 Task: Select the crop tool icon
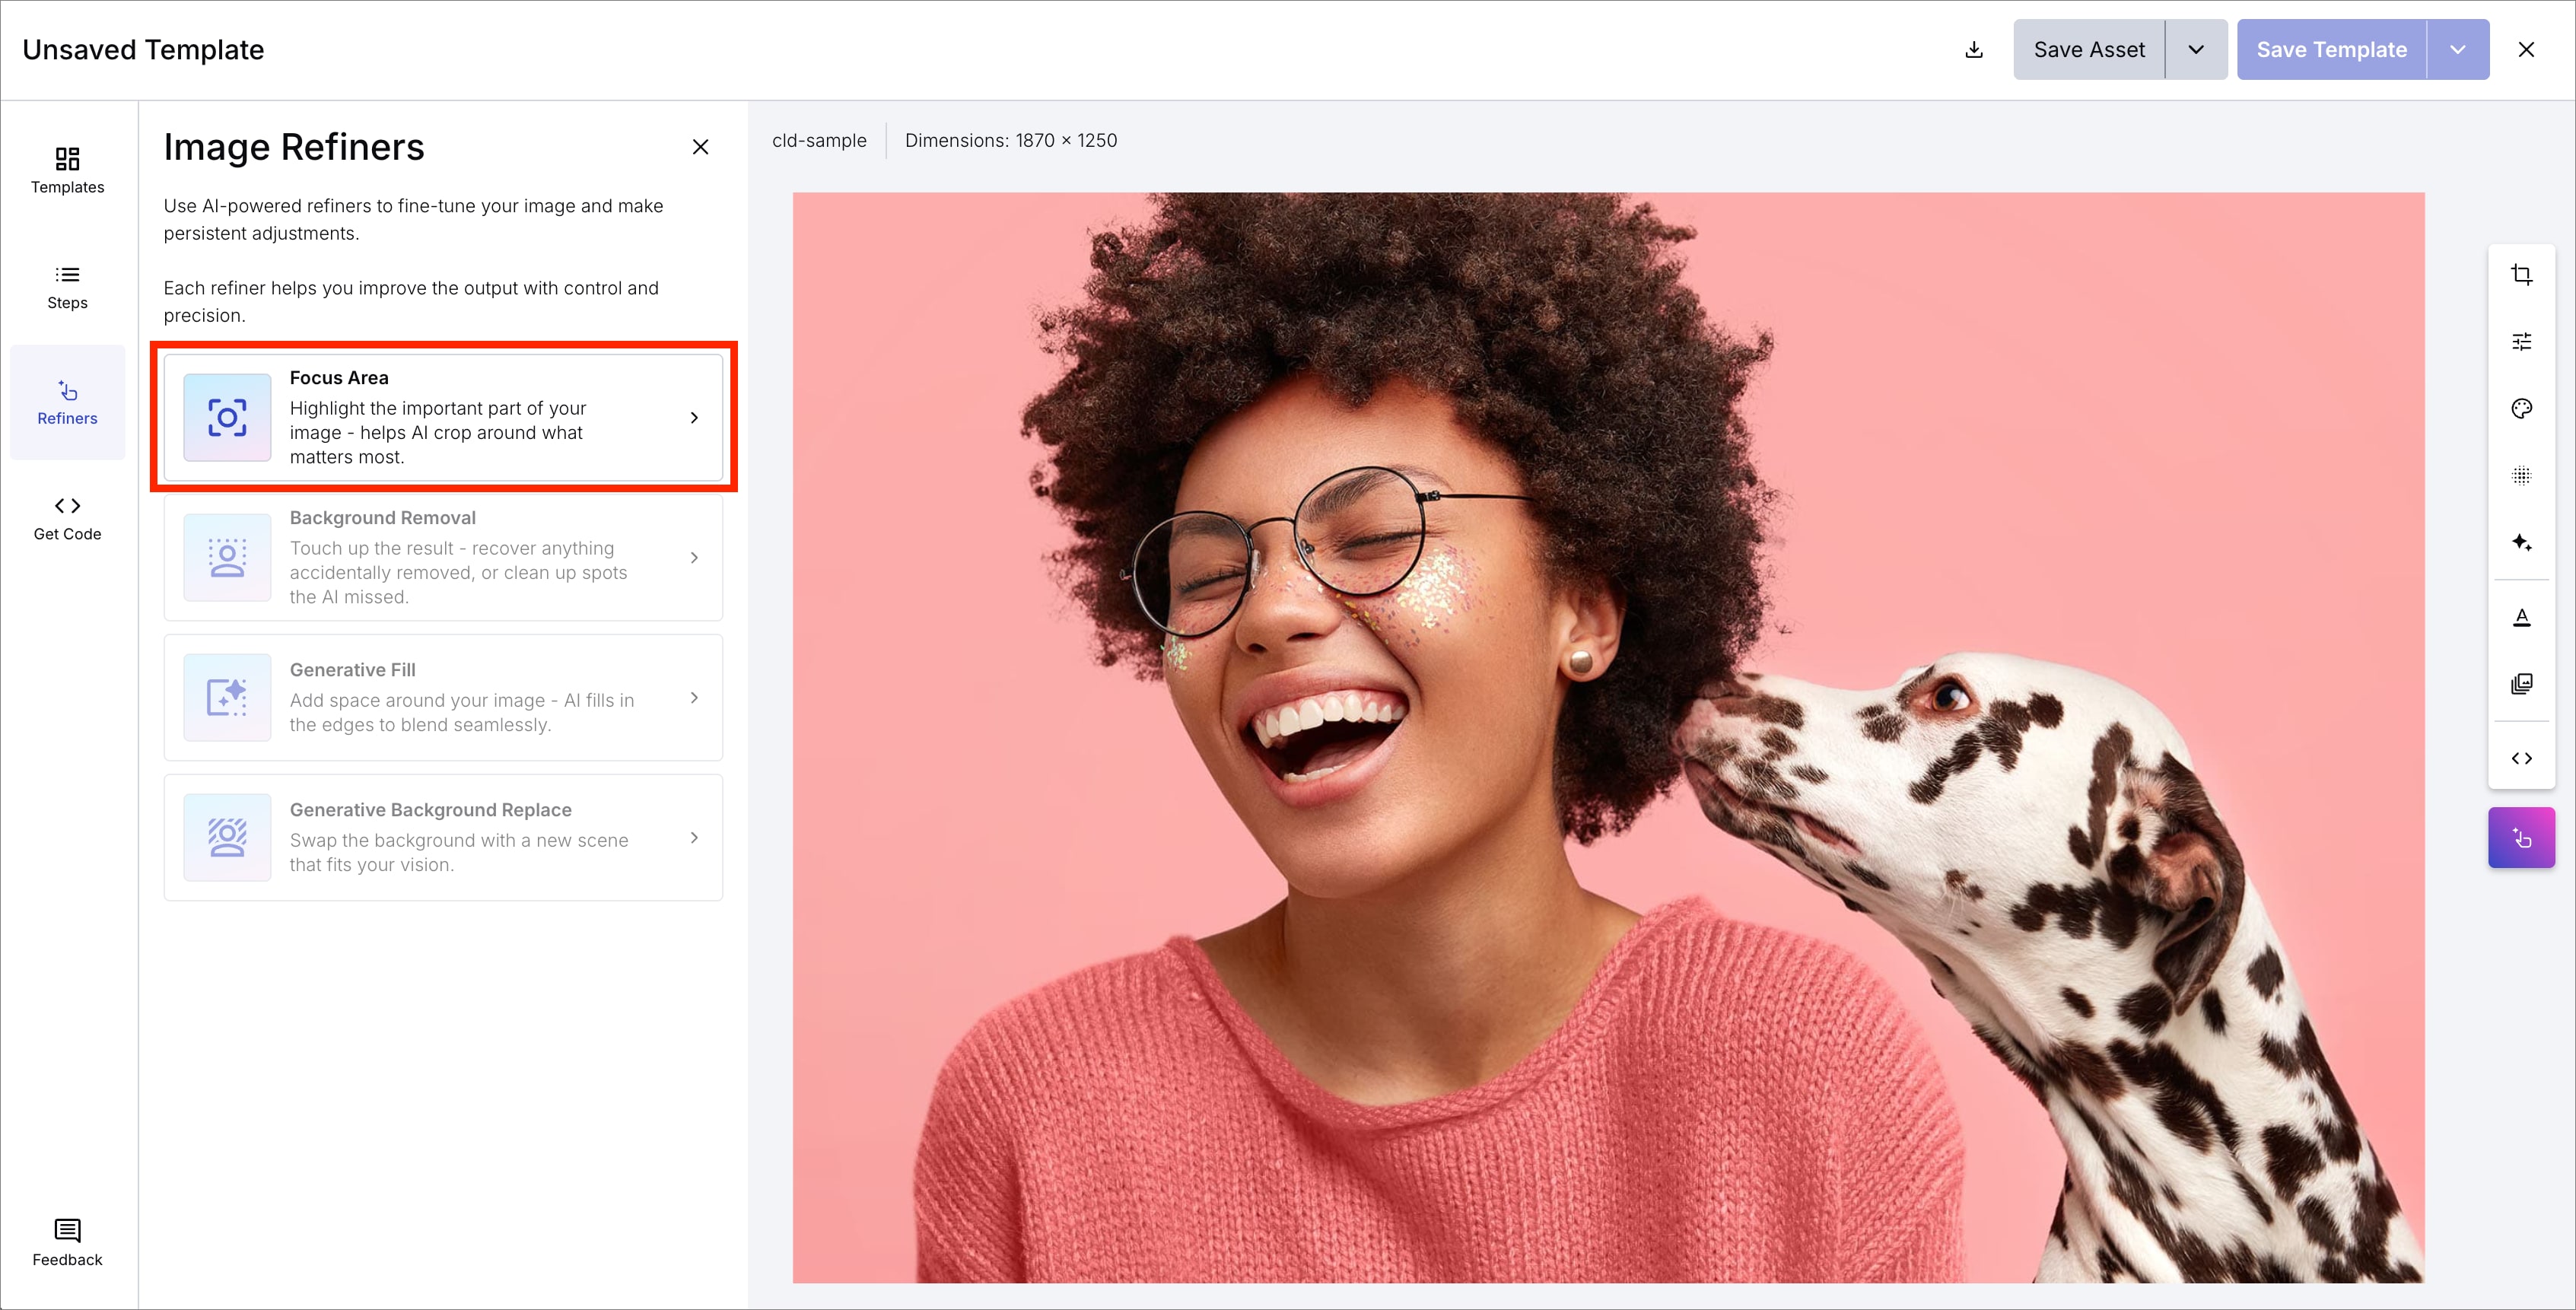pos(2521,275)
